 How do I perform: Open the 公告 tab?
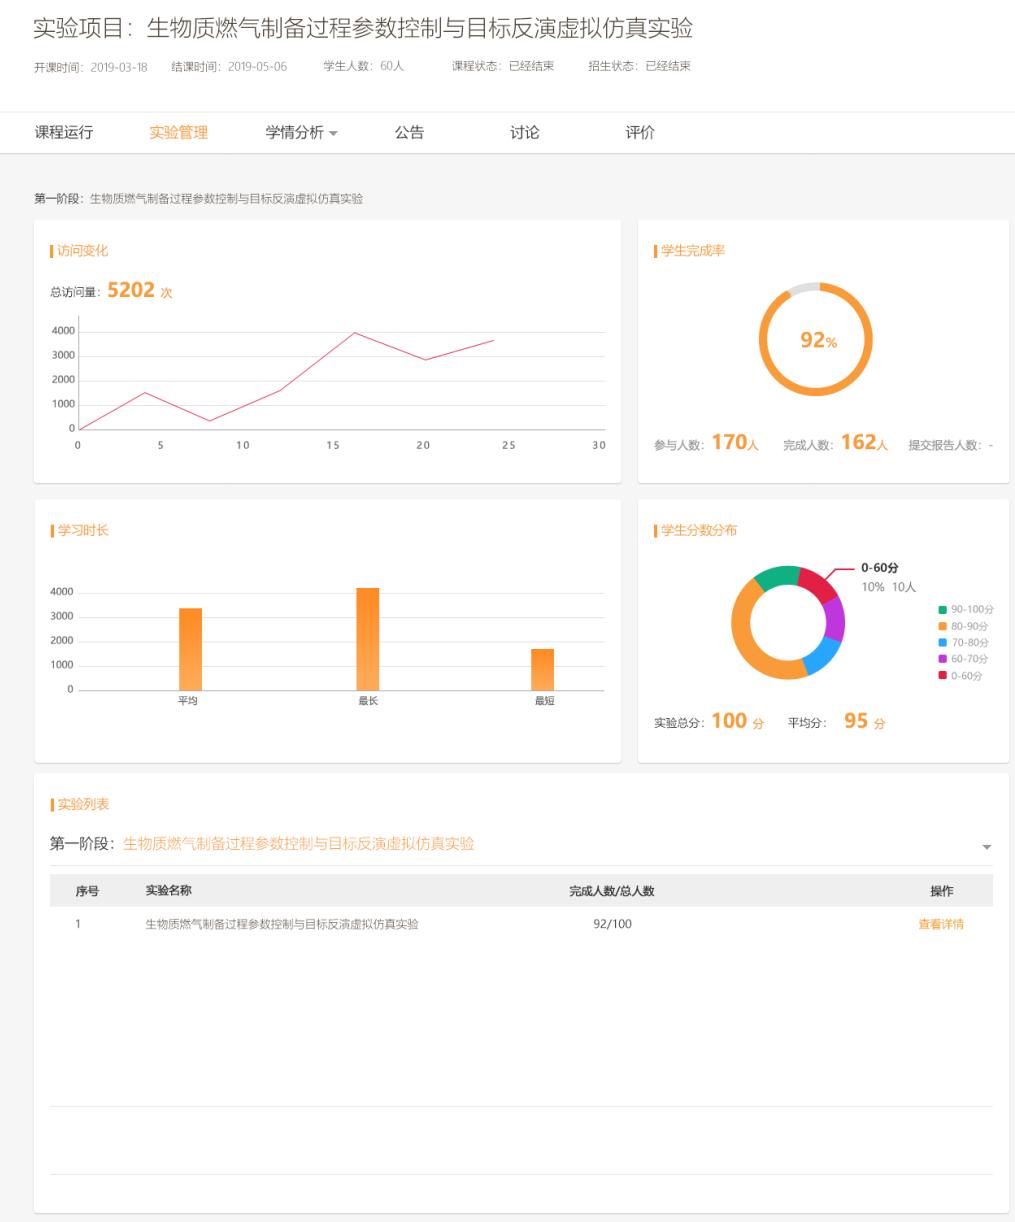pyautogui.click(x=409, y=133)
